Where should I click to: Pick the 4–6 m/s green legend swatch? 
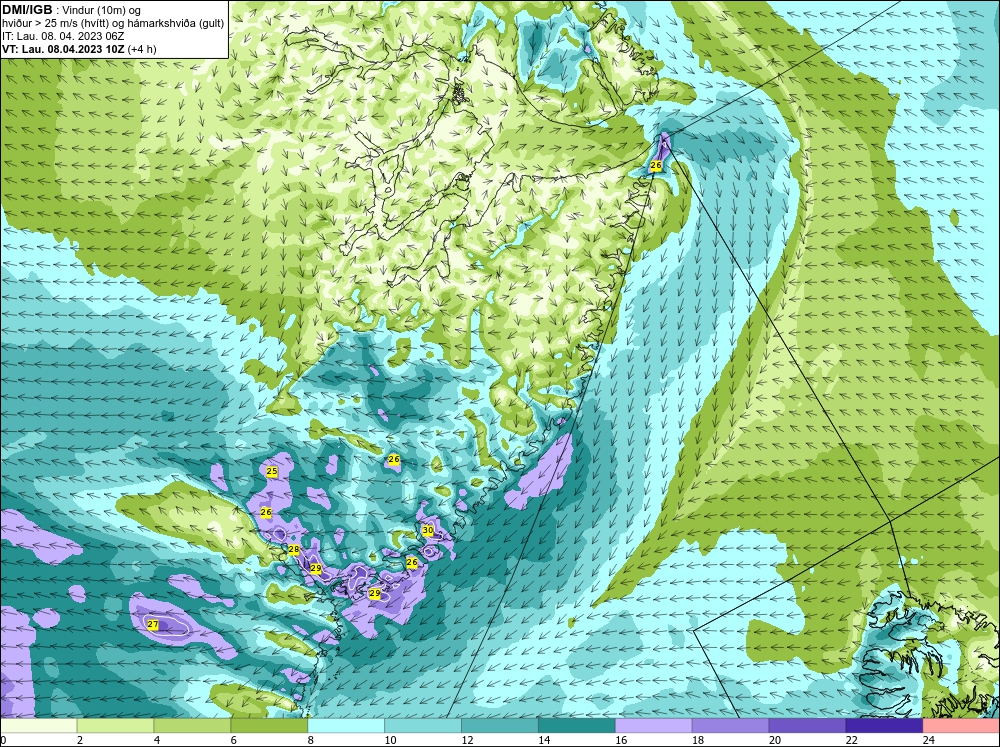(x=192, y=725)
